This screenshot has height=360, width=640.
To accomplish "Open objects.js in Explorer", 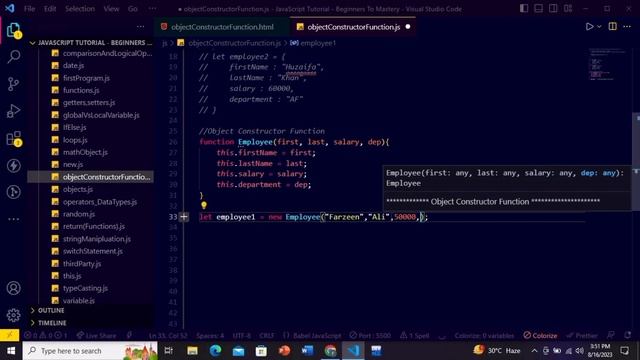I will 78,189.
